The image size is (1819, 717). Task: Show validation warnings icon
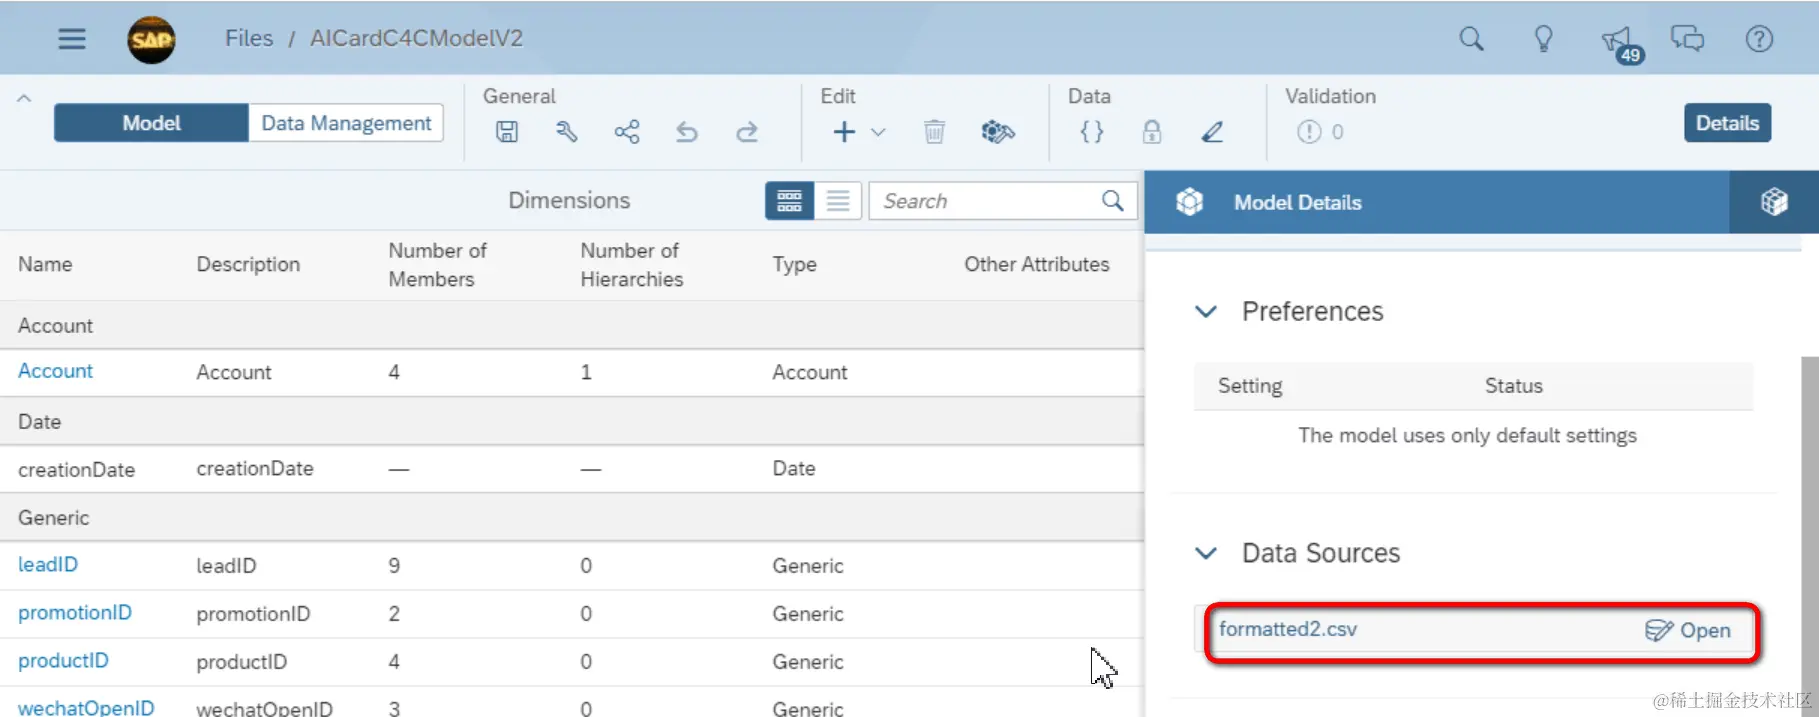pos(1309,132)
